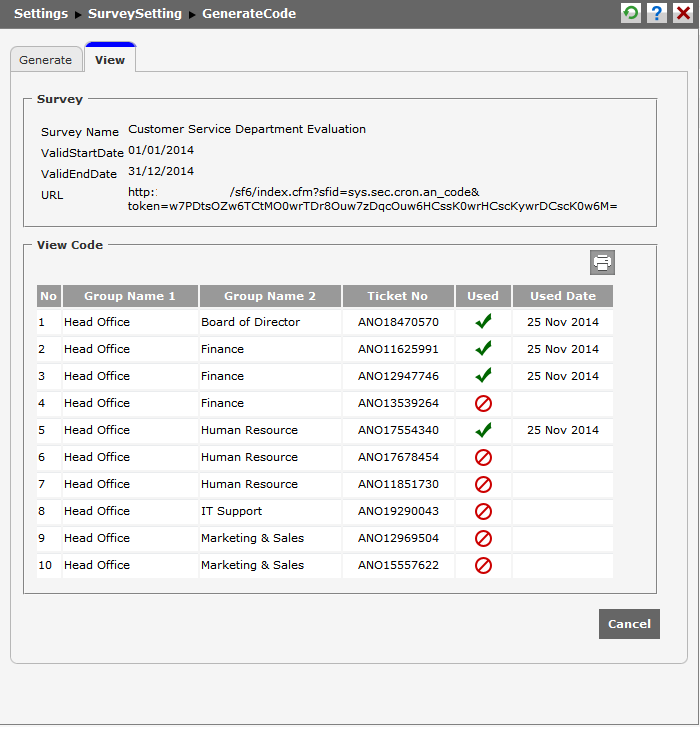
Task: Click the Group Name 1 column header
Action: pyautogui.click(x=129, y=296)
